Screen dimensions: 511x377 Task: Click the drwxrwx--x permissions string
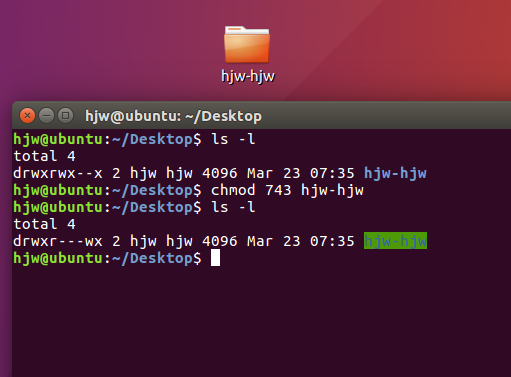(58, 173)
